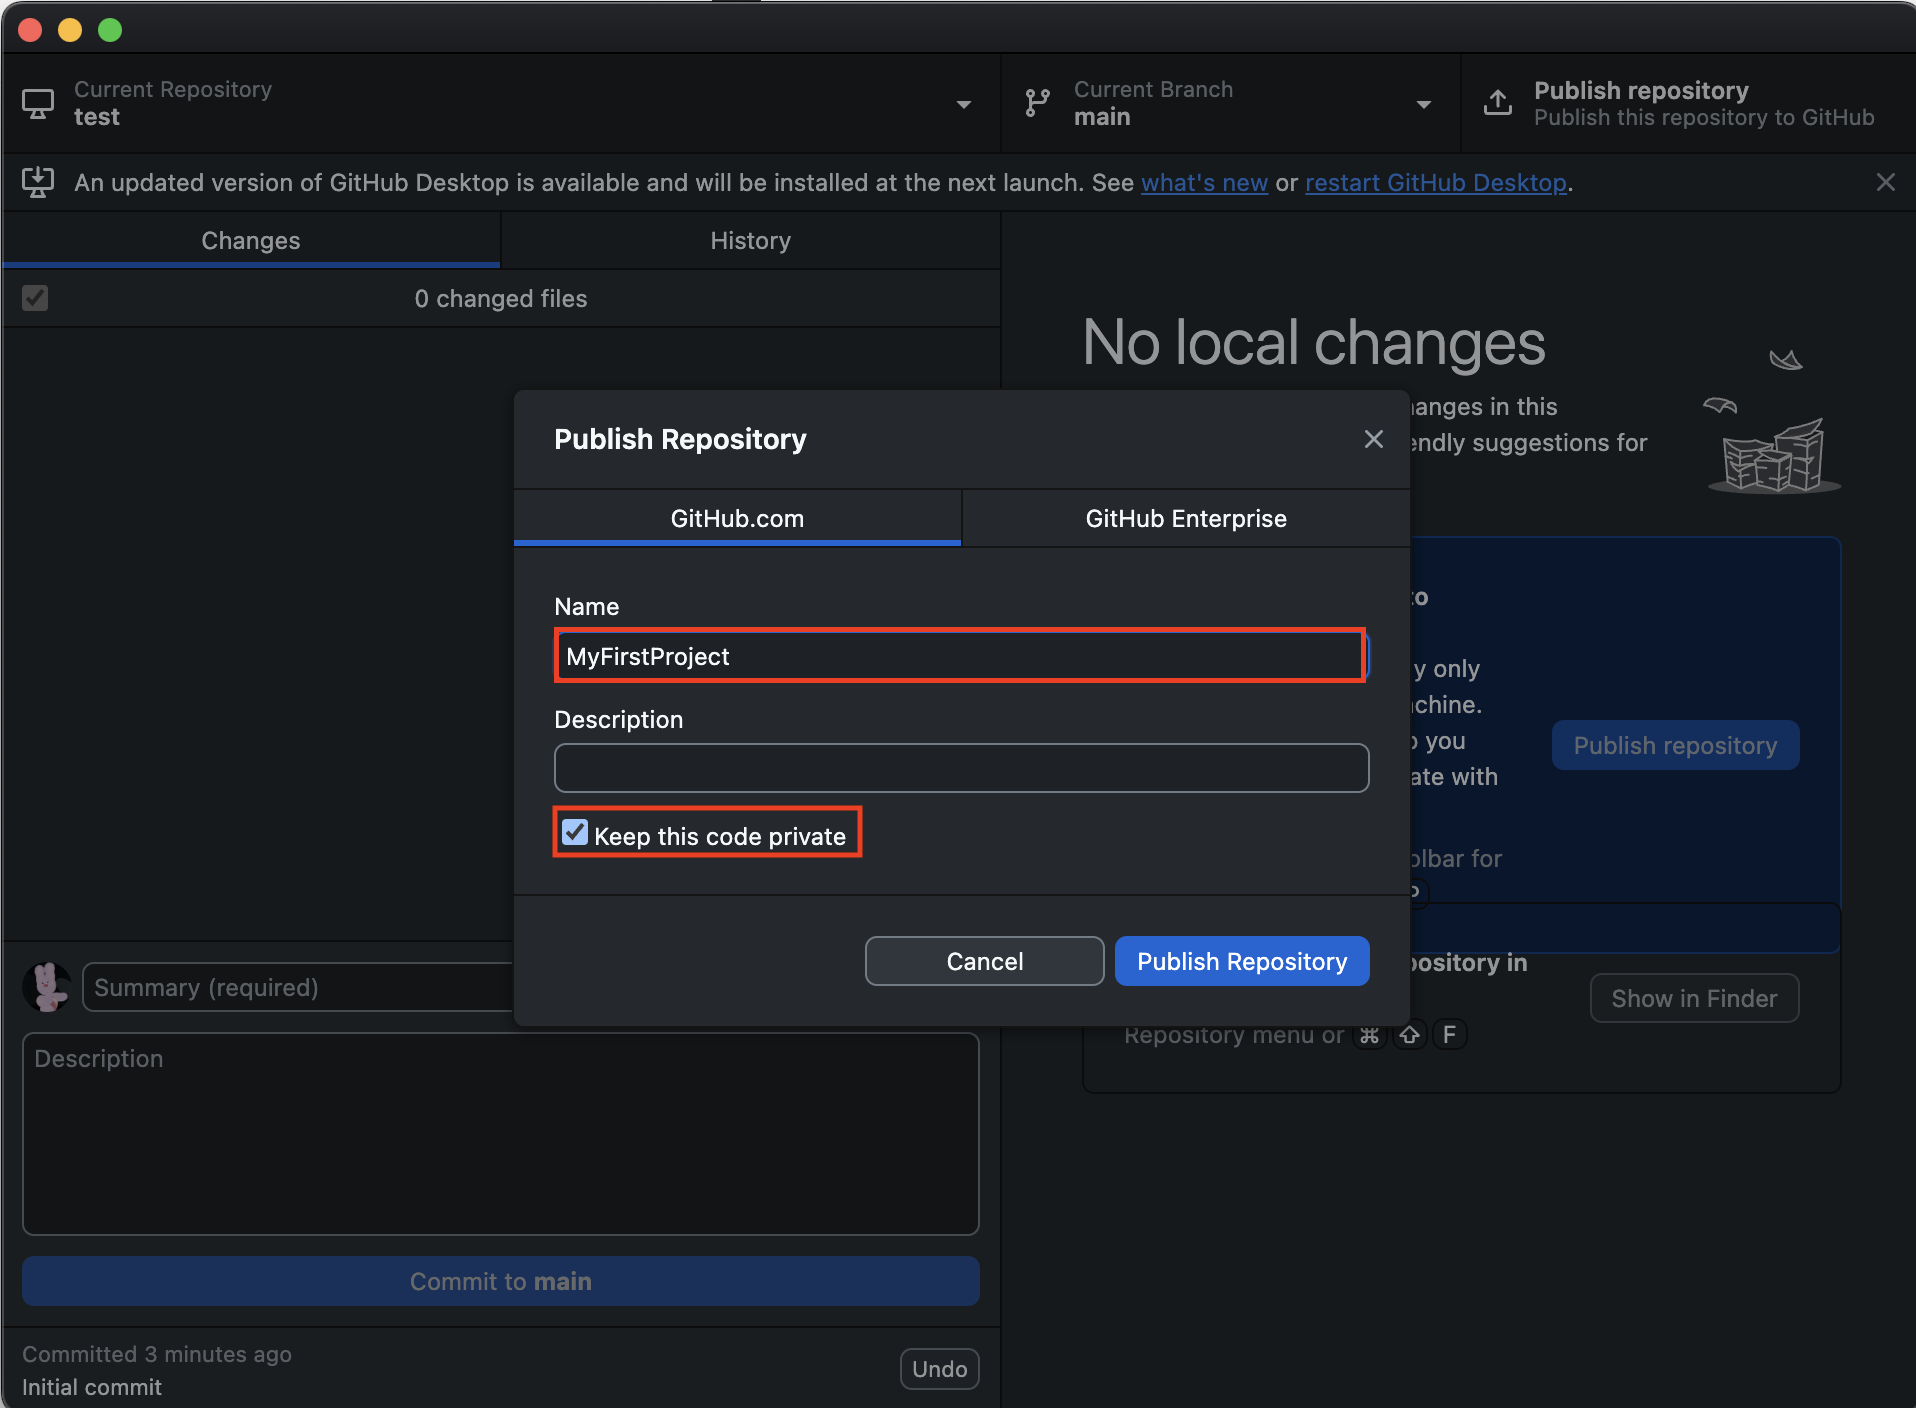Open the what's new link
Viewport: 1916px width, 1408px height.
pos(1204,183)
